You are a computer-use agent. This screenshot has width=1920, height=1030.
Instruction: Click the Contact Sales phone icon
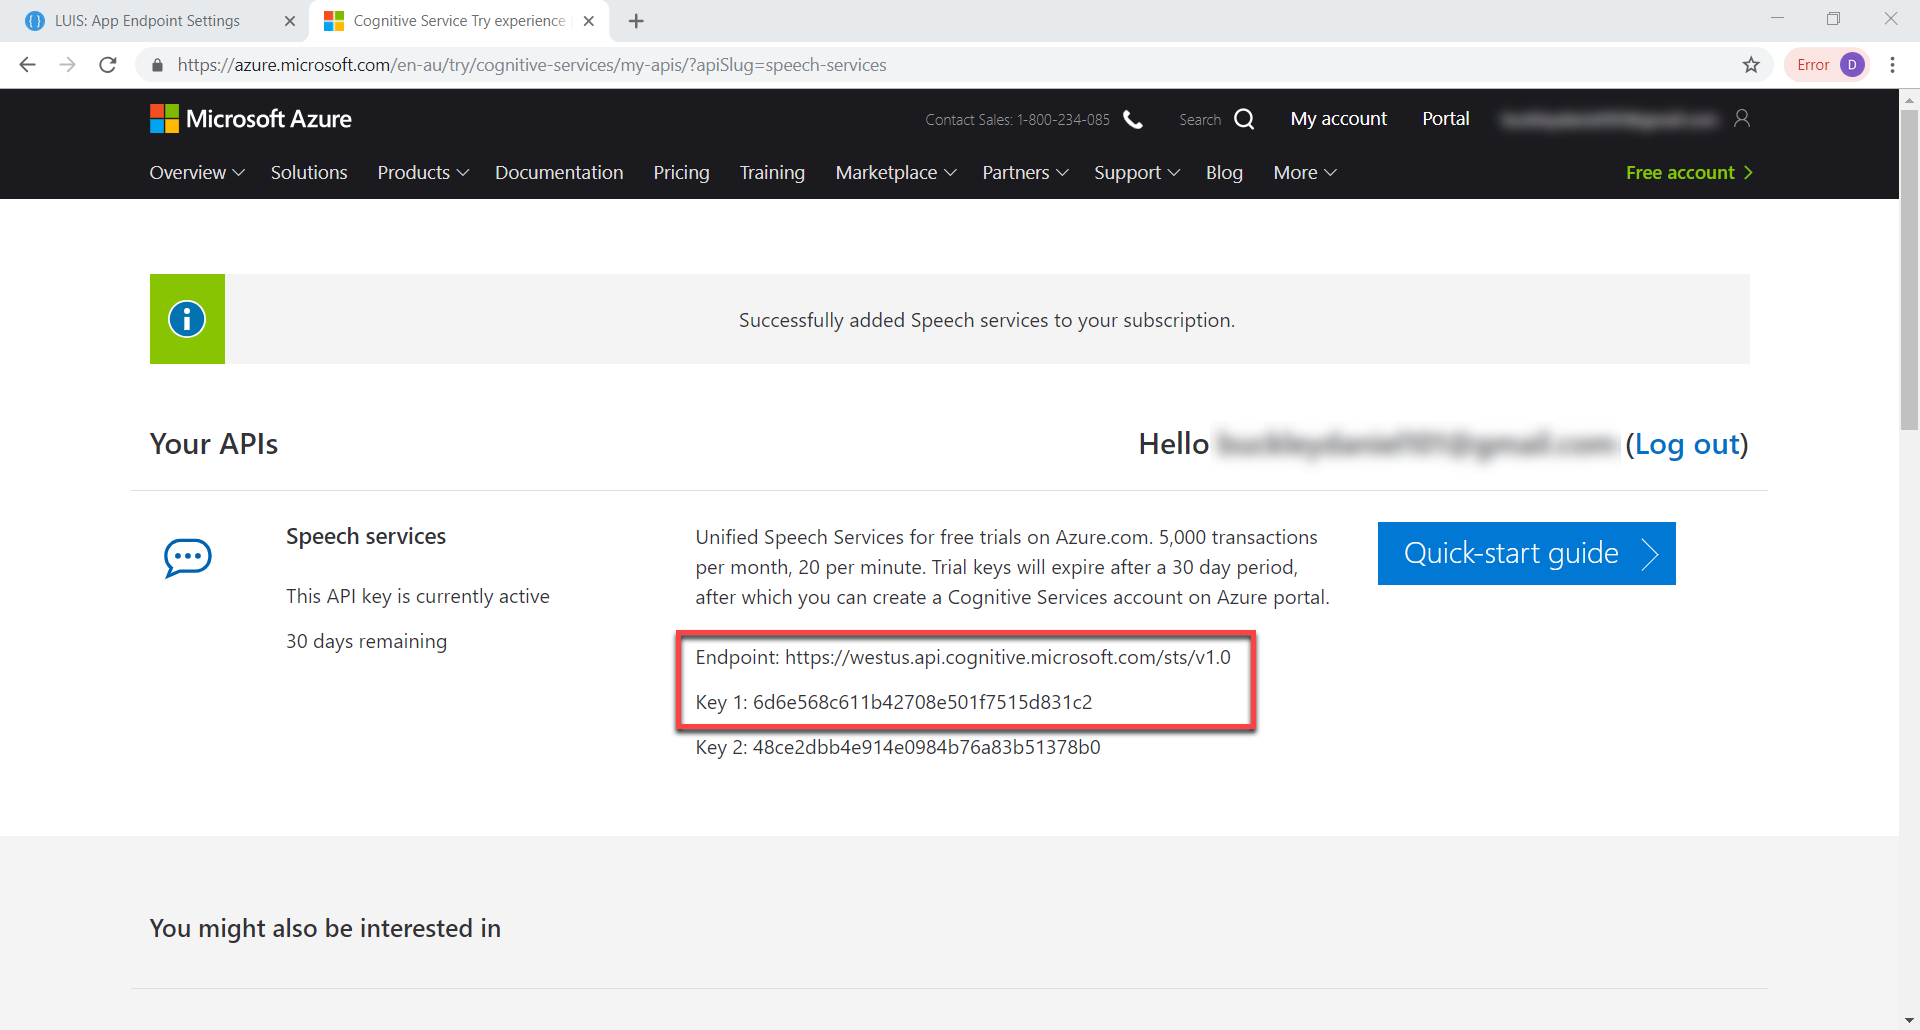click(x=1133, y=119)
